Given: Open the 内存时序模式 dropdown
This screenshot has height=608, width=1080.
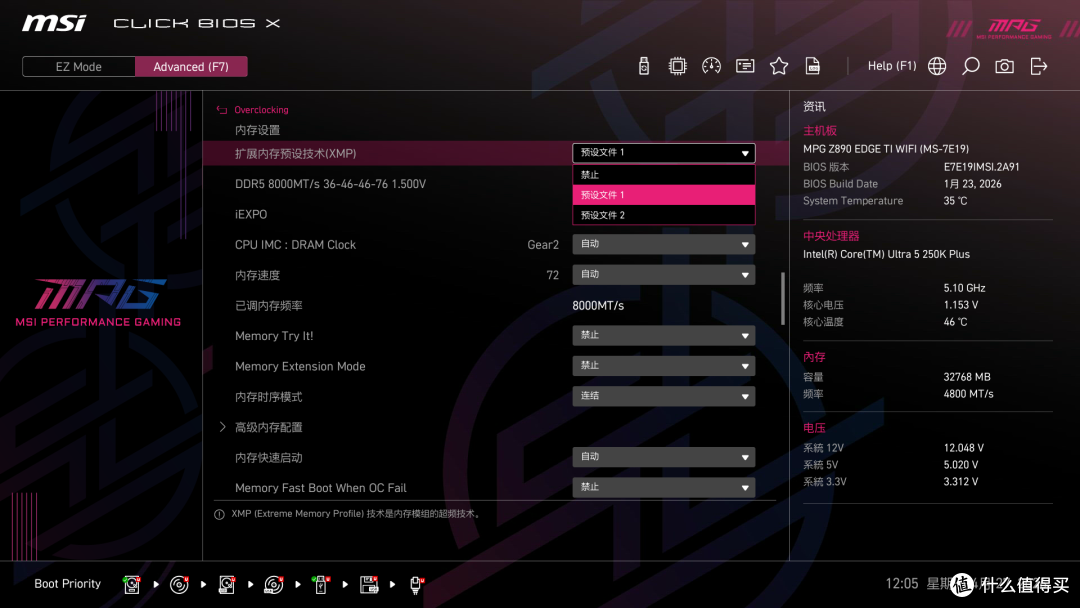Looking at the screenshot, I should [663, 396].
